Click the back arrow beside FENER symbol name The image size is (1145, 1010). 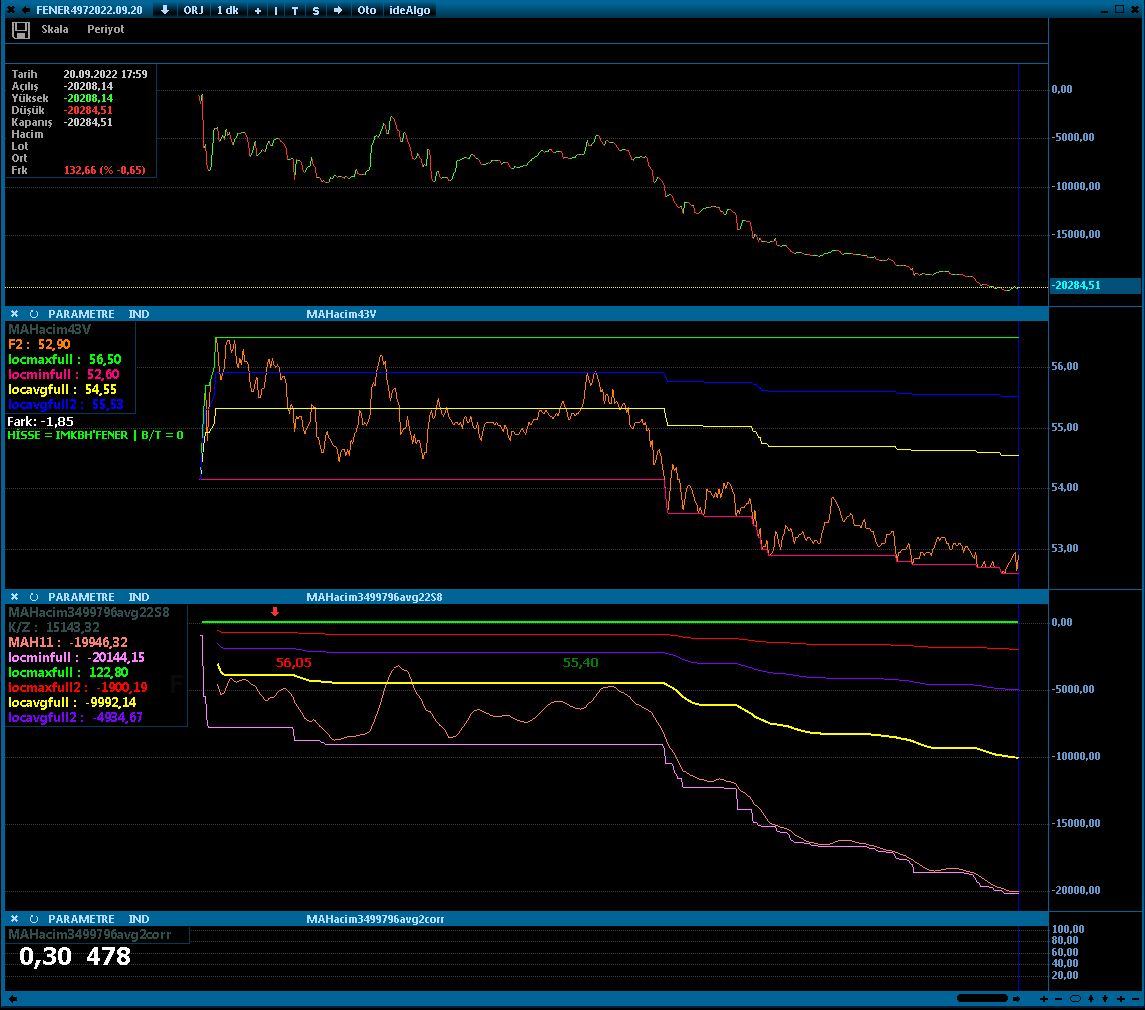(26, 10)
